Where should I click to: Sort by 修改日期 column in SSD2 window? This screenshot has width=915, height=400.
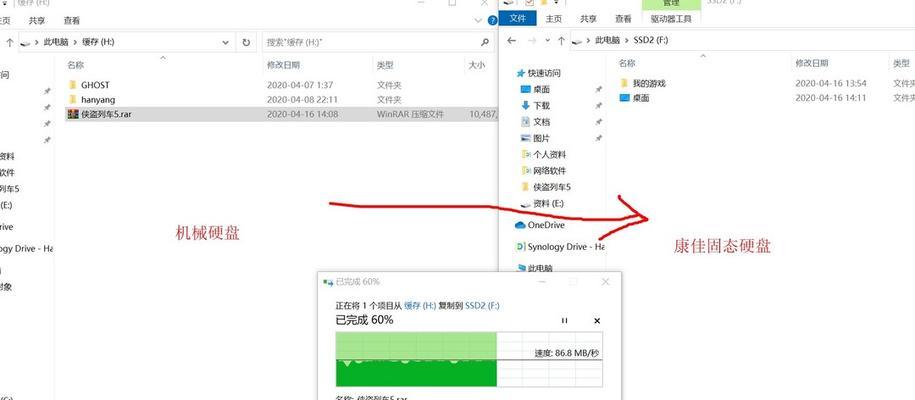click(812, 63)
